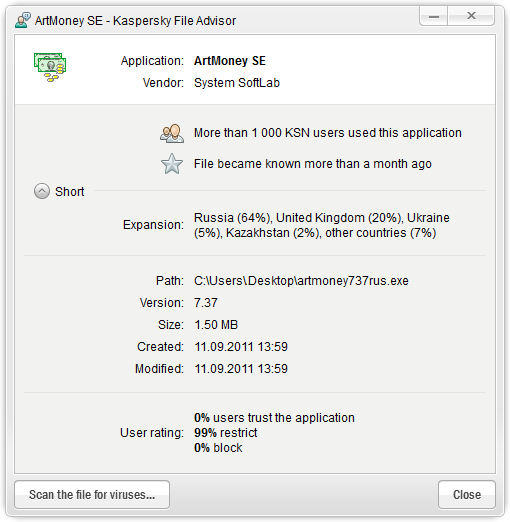Click the System SoftLab vendor text
Viewport: 510px width, 522px height.
(237, 83)
